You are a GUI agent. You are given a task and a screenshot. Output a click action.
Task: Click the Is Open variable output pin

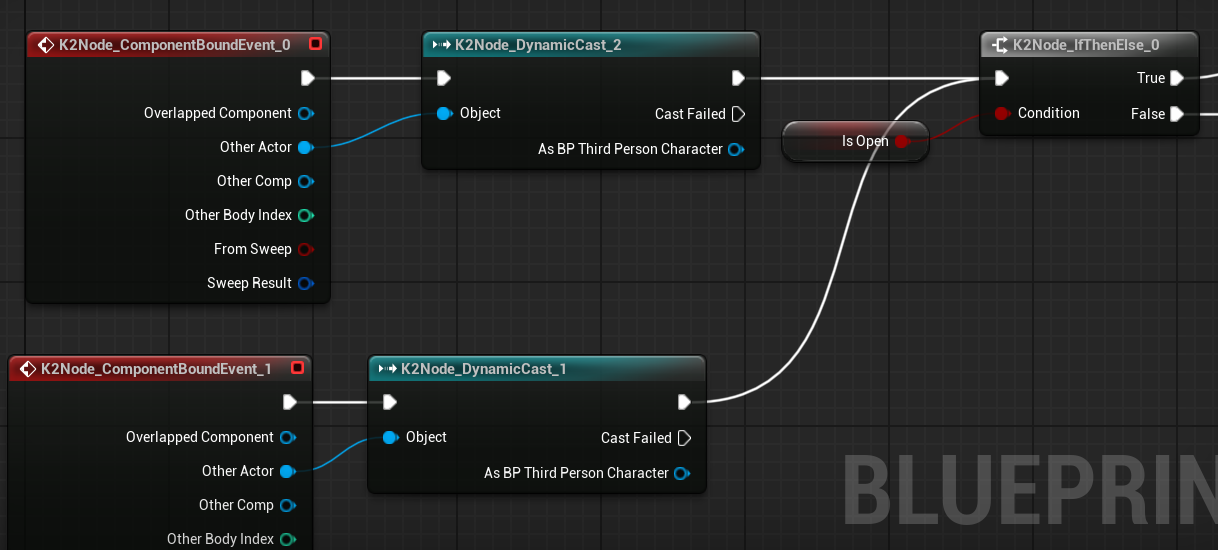902,141
